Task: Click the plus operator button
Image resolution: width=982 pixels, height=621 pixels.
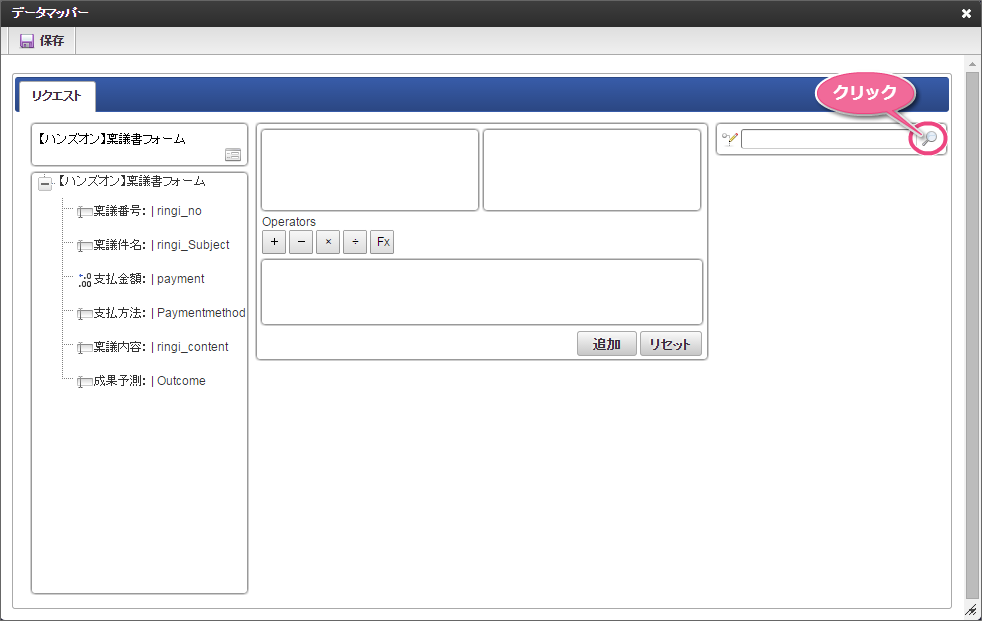Action: point(274,242)
